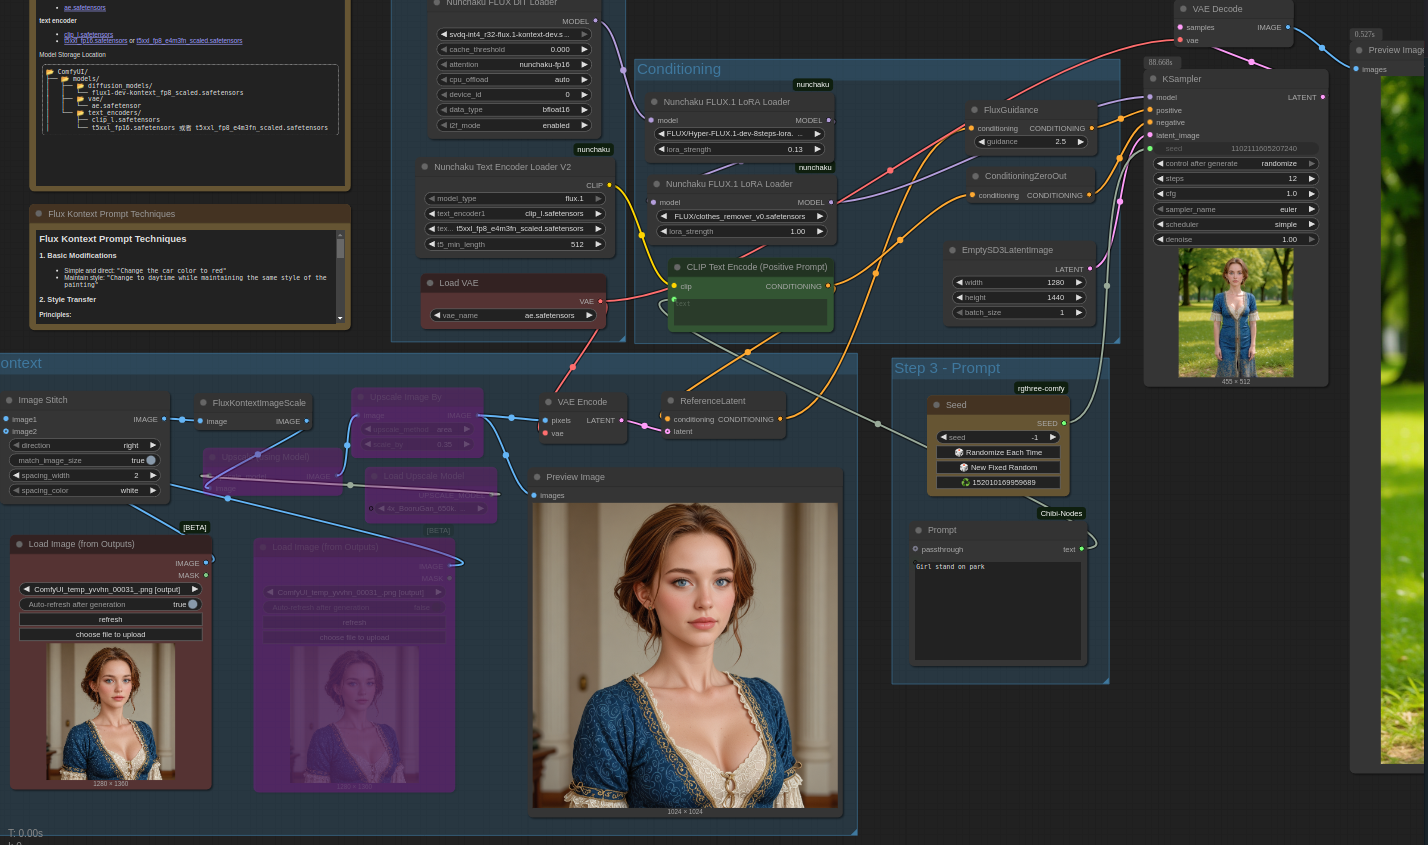The width and height of the screenshot is (1428, 845).
Task: Click the FluxKontextImageScale node collapse dot
Action: click(x=203, y=403)
